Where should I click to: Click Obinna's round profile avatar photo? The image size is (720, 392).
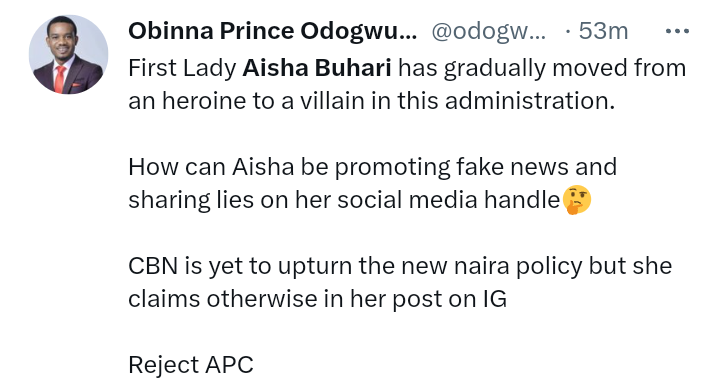tap(68, 55)
